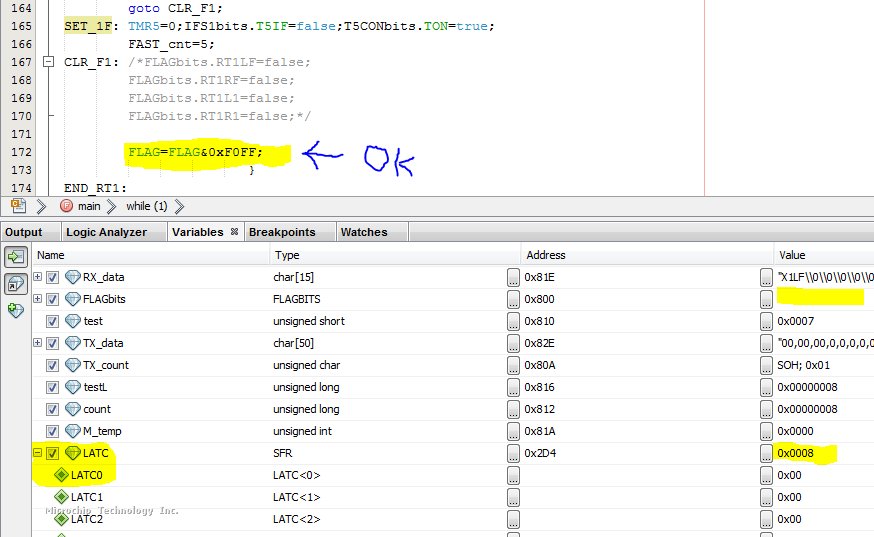Click the main function breadcrumb

(88, 207)
